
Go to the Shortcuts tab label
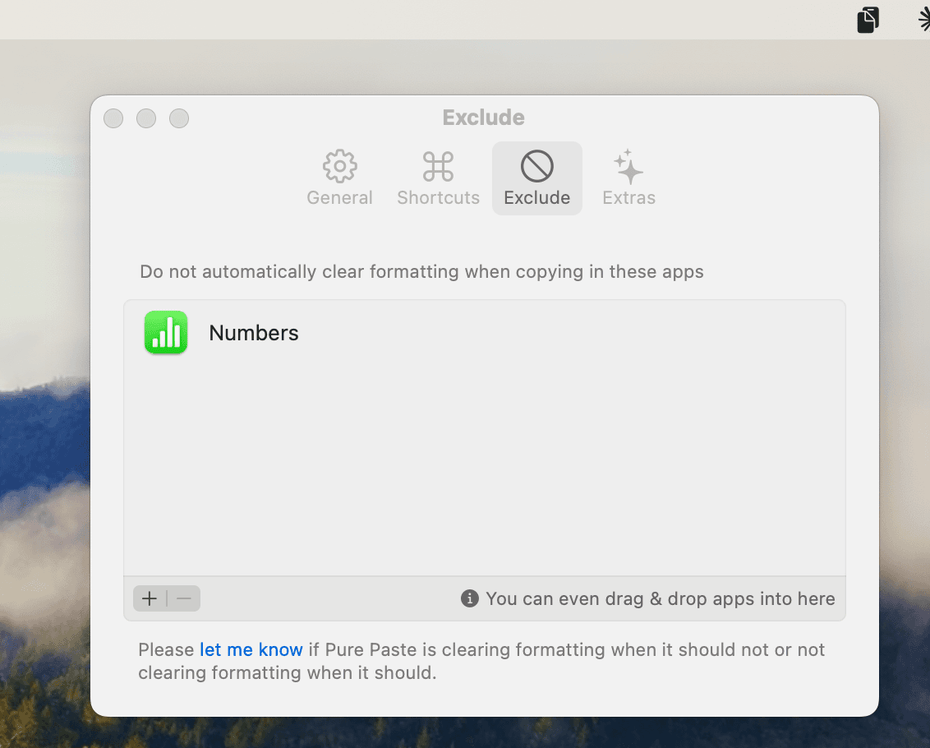click(438, 198)
